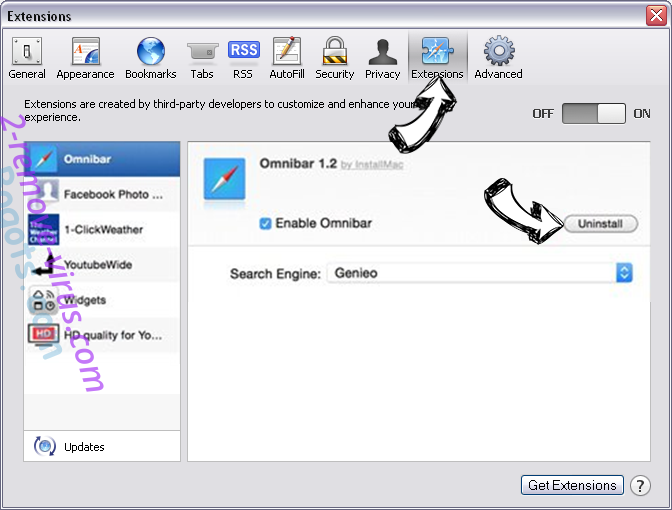Image resolution: width=672 pixels, height=510 pixels.
Task: Select the Omnibar compass icon in list
Action: (43, 159)
